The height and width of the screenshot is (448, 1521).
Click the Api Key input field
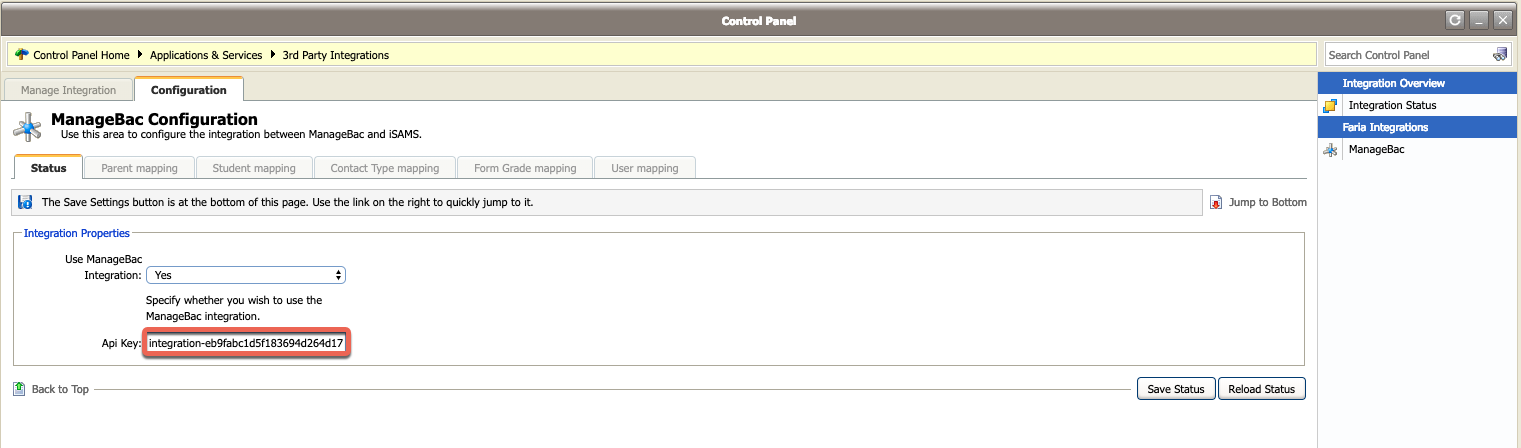tap(246, 343)
